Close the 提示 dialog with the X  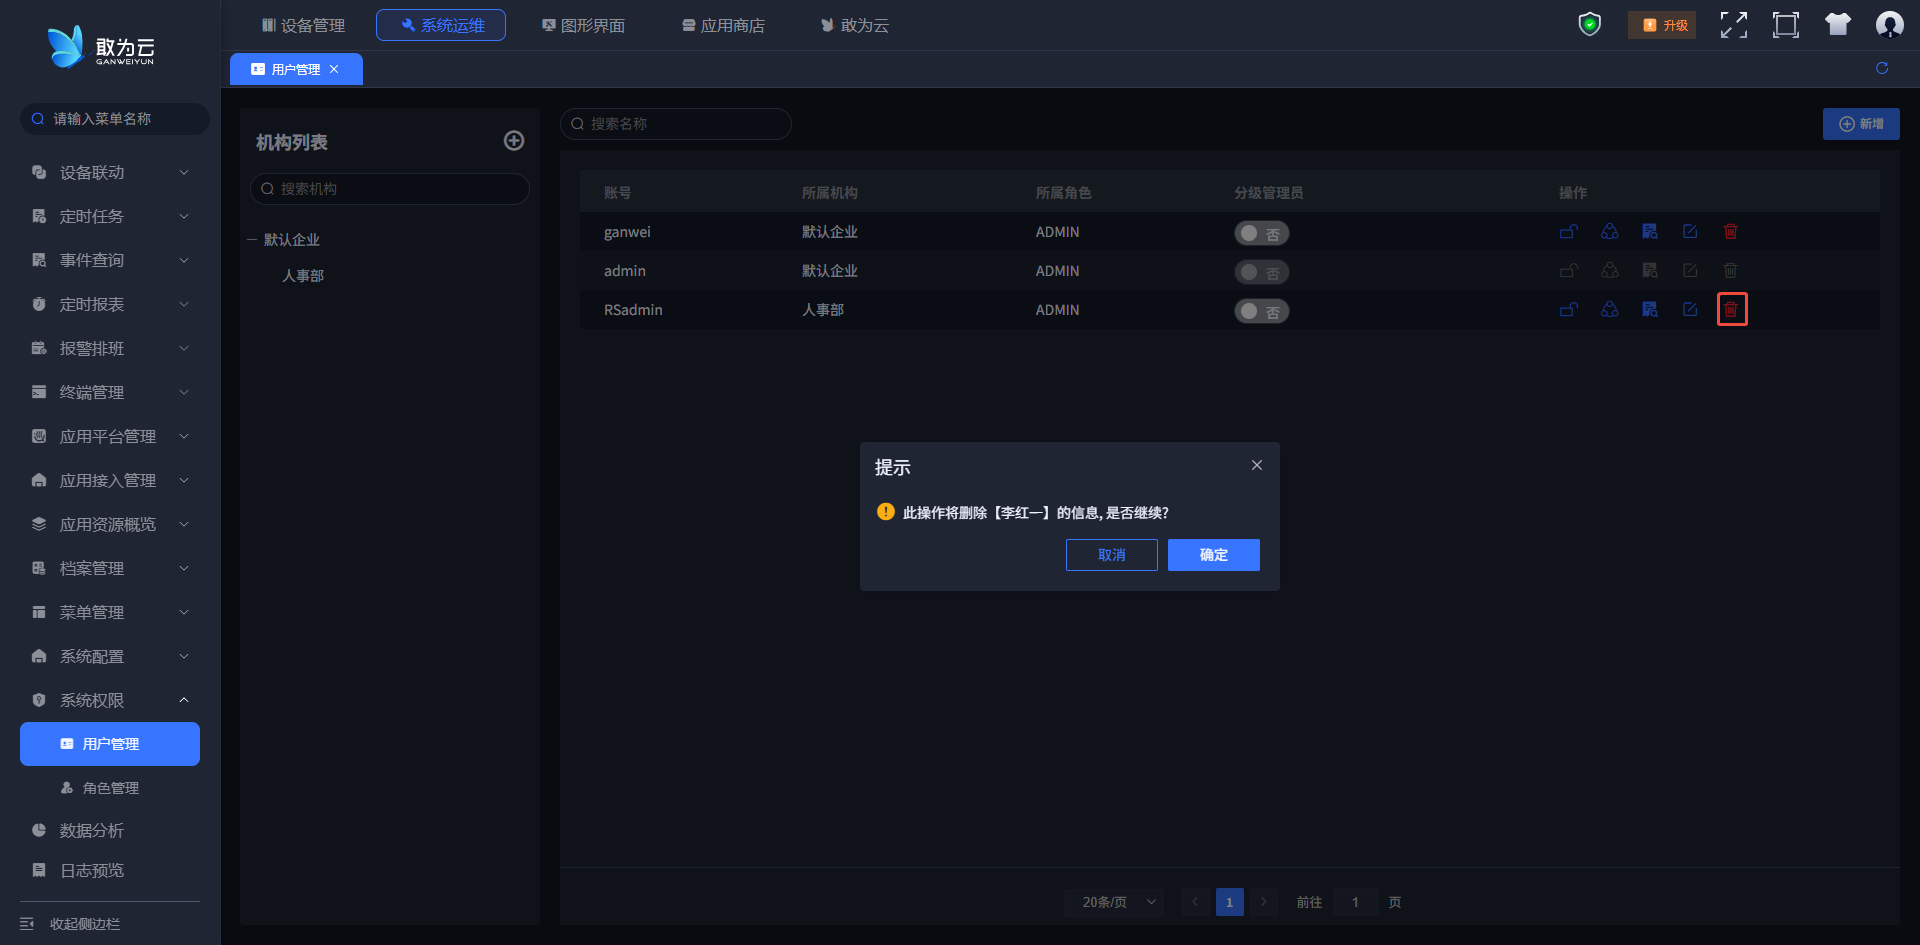[1256, 466]
